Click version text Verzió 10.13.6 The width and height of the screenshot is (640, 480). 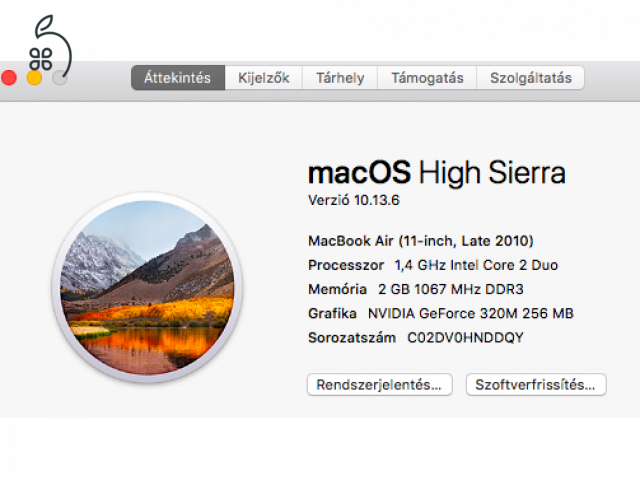pos(353,200)
